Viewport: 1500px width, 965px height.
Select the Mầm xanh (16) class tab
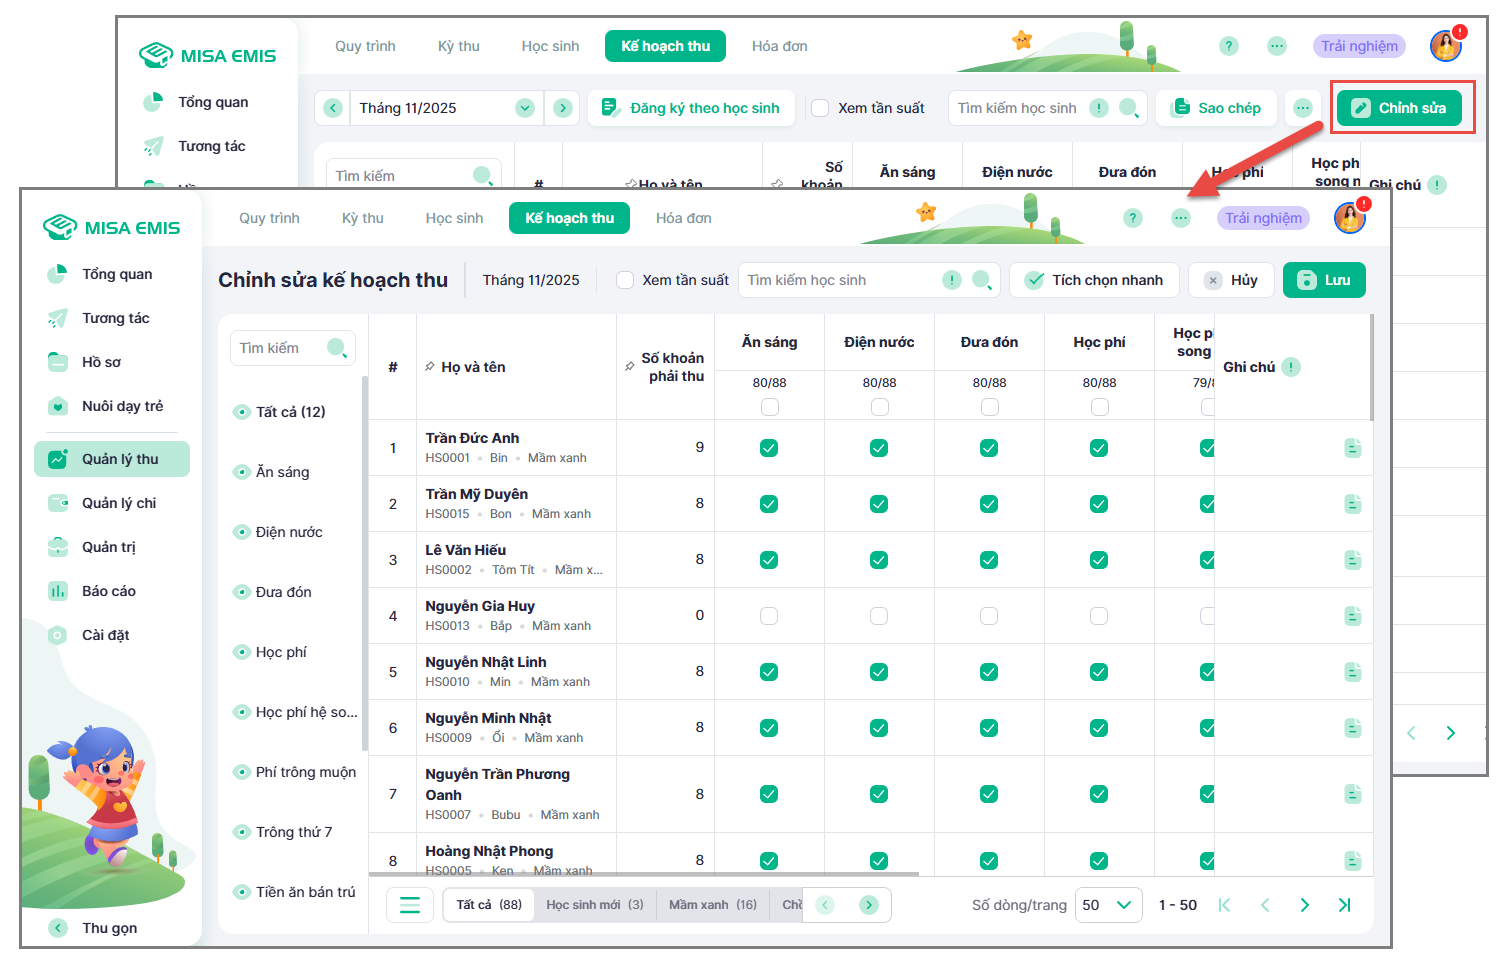(x=712, y=905)
